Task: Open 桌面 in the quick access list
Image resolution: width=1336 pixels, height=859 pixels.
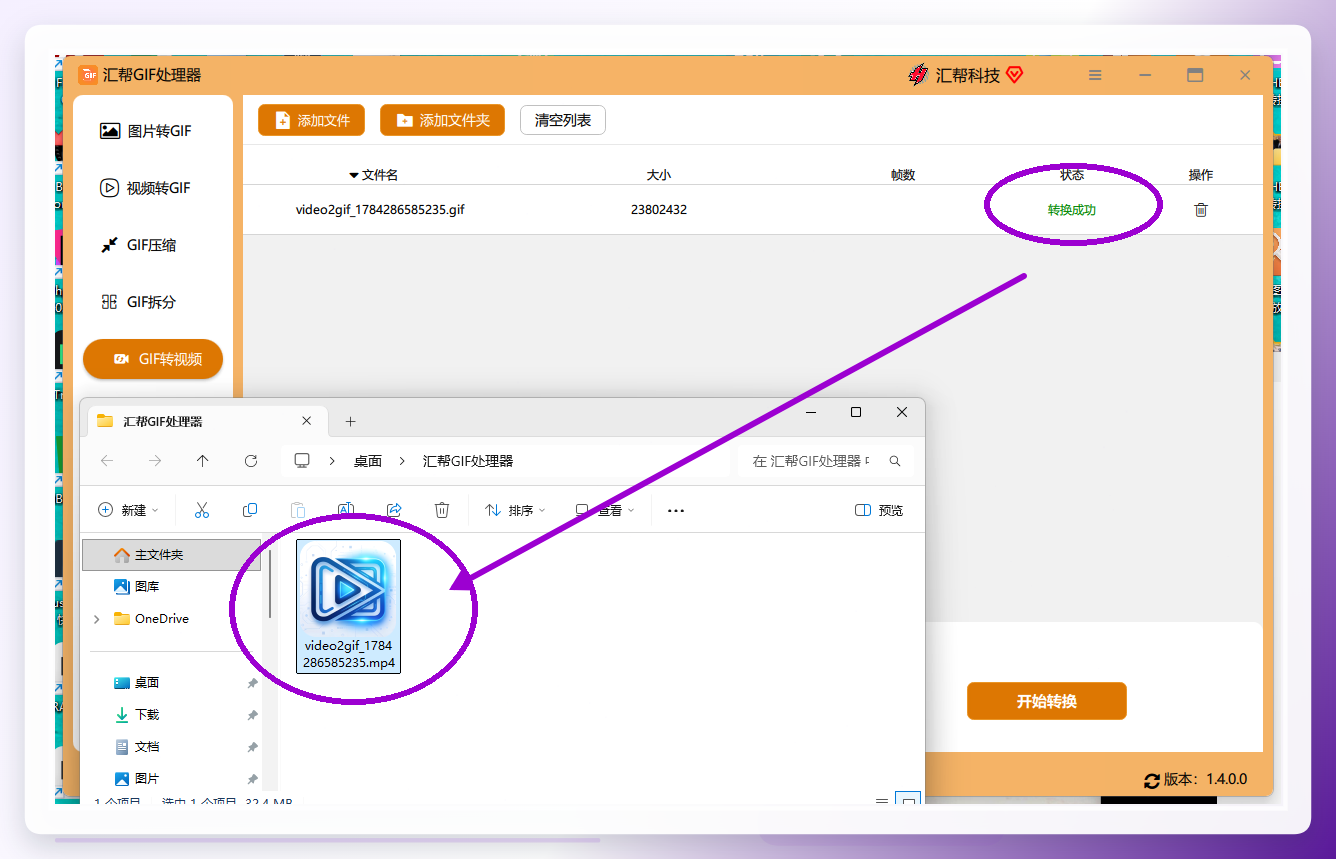Action: tap(147, 683)
